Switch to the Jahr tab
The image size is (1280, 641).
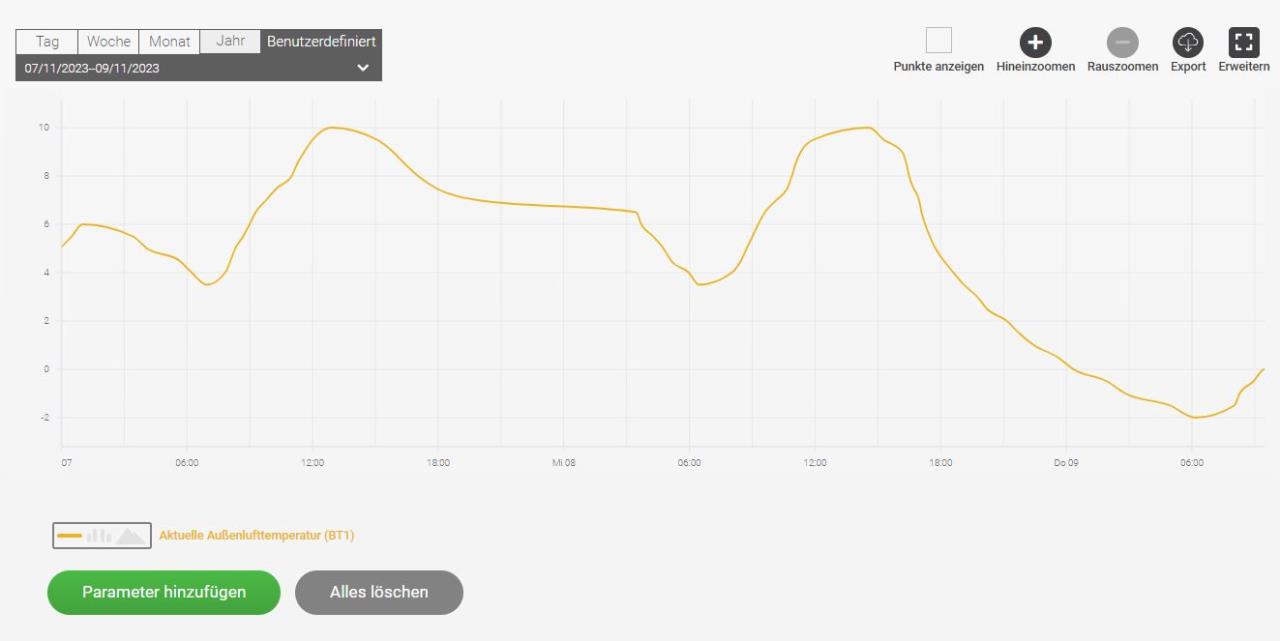tap(230, 42)
